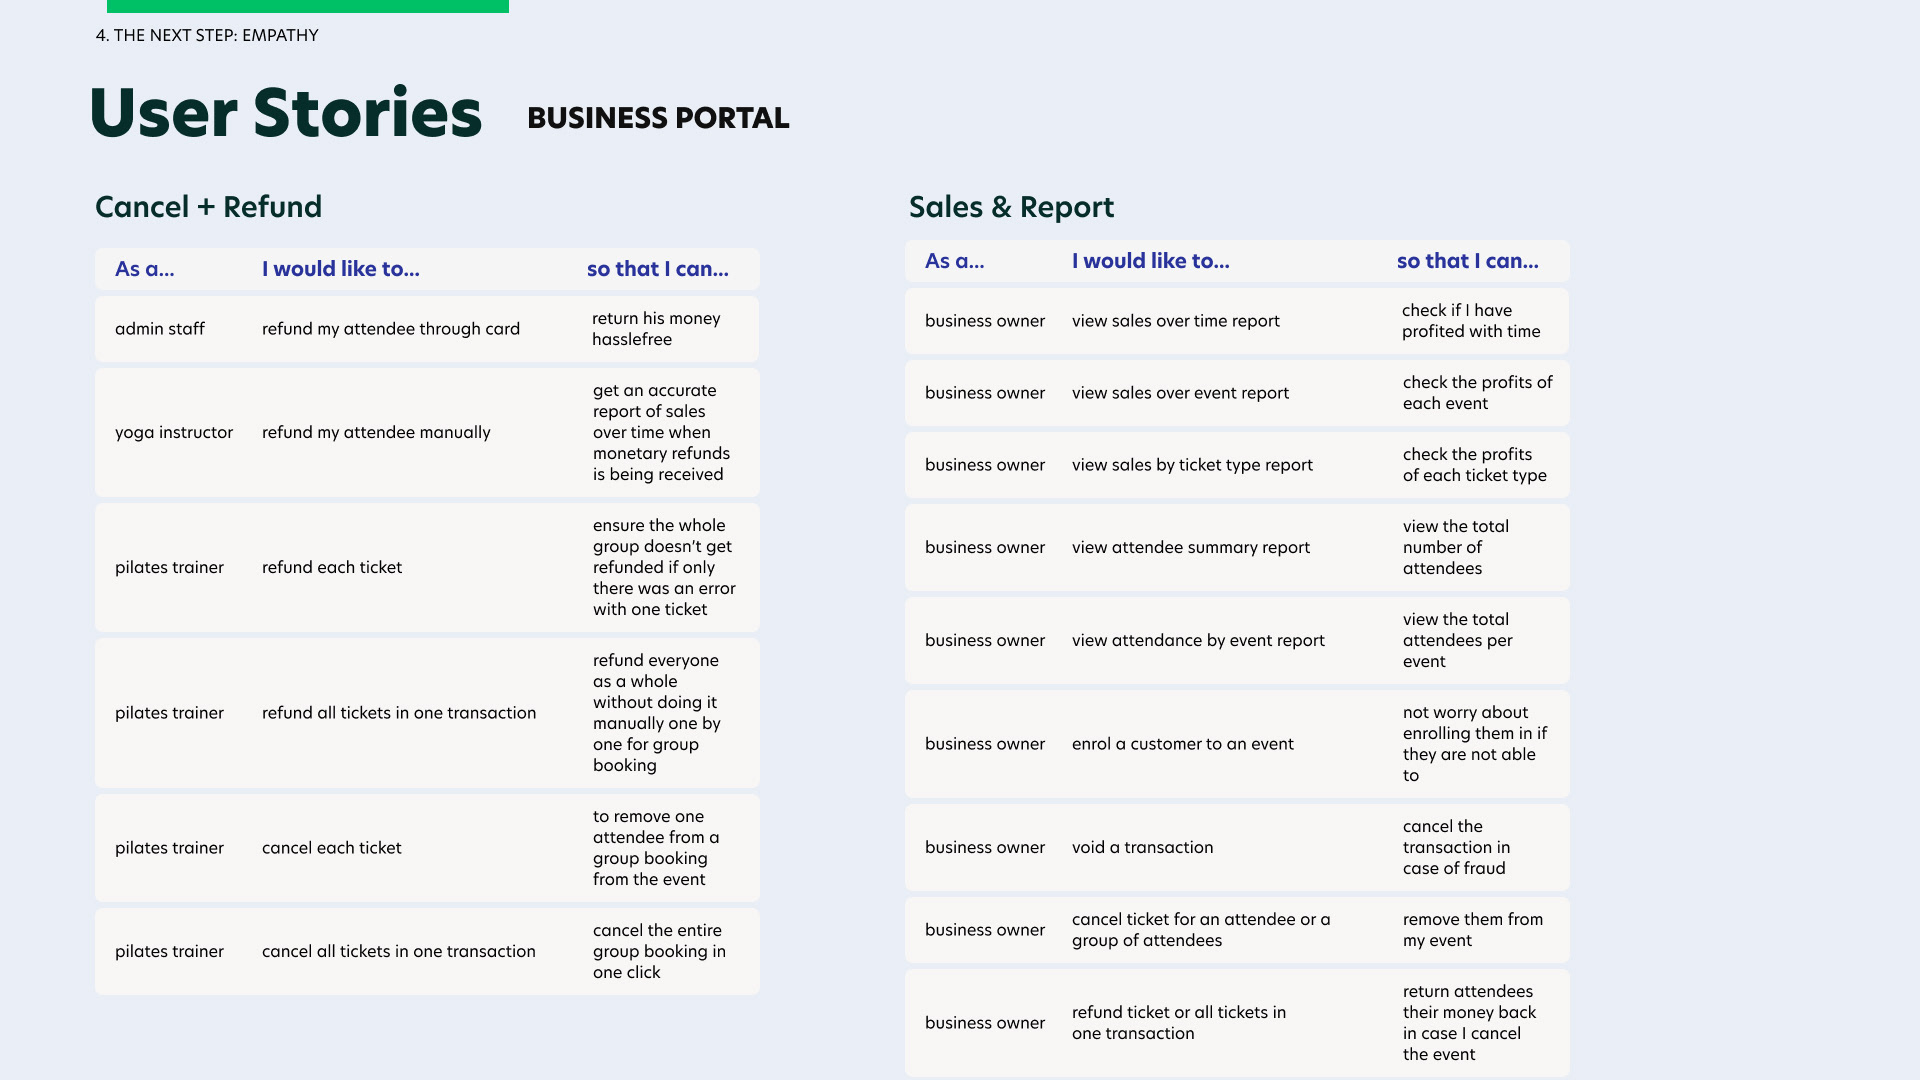
Task: Select 'view sales over time report' row
Action: click(1237, 321)
